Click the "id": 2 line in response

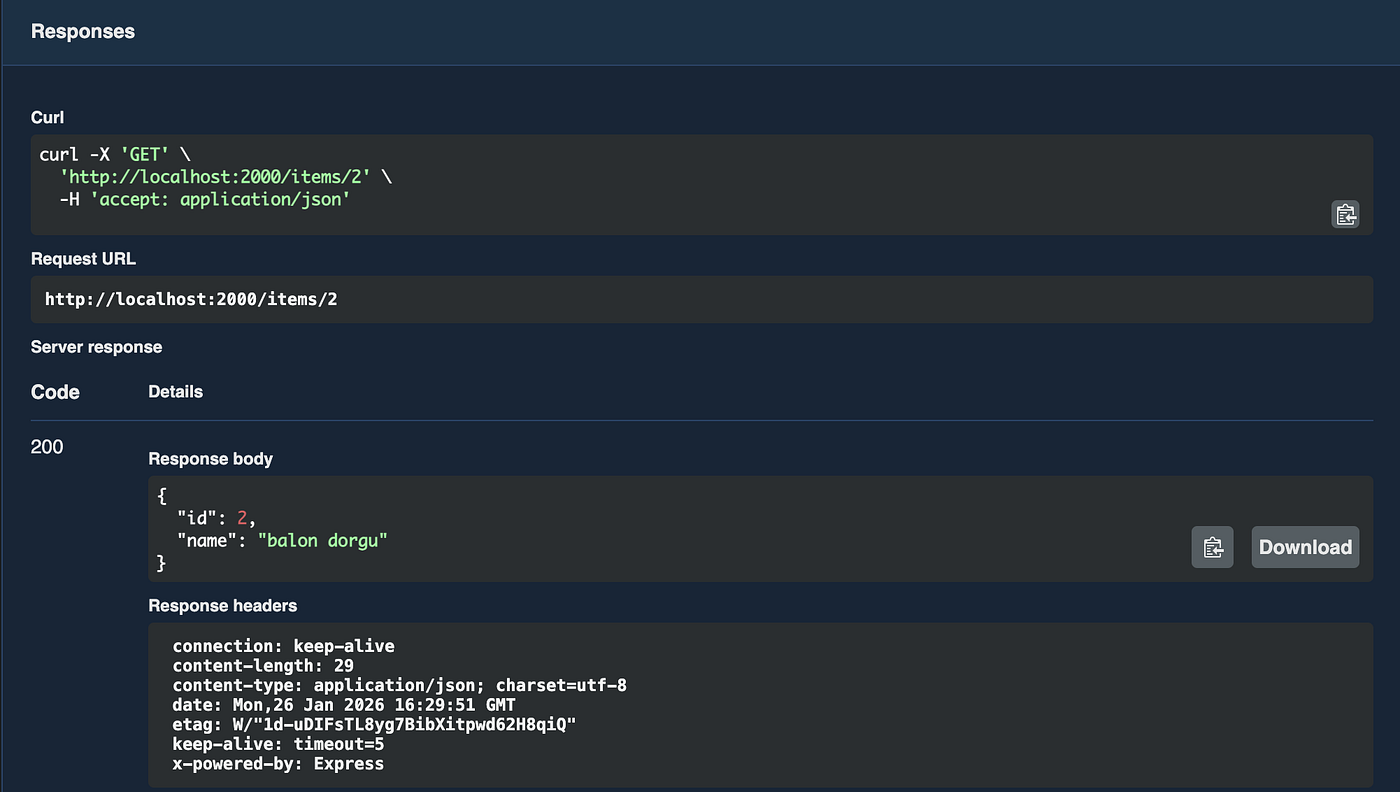(x=217, y=518)
